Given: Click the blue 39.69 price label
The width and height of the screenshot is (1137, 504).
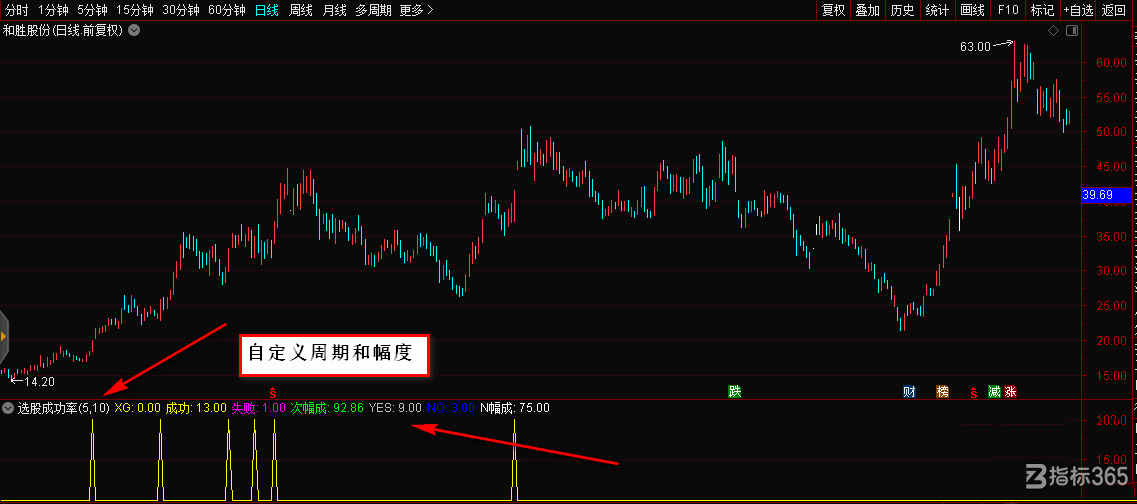Looking at the screenshot, I should (1106, 194).
